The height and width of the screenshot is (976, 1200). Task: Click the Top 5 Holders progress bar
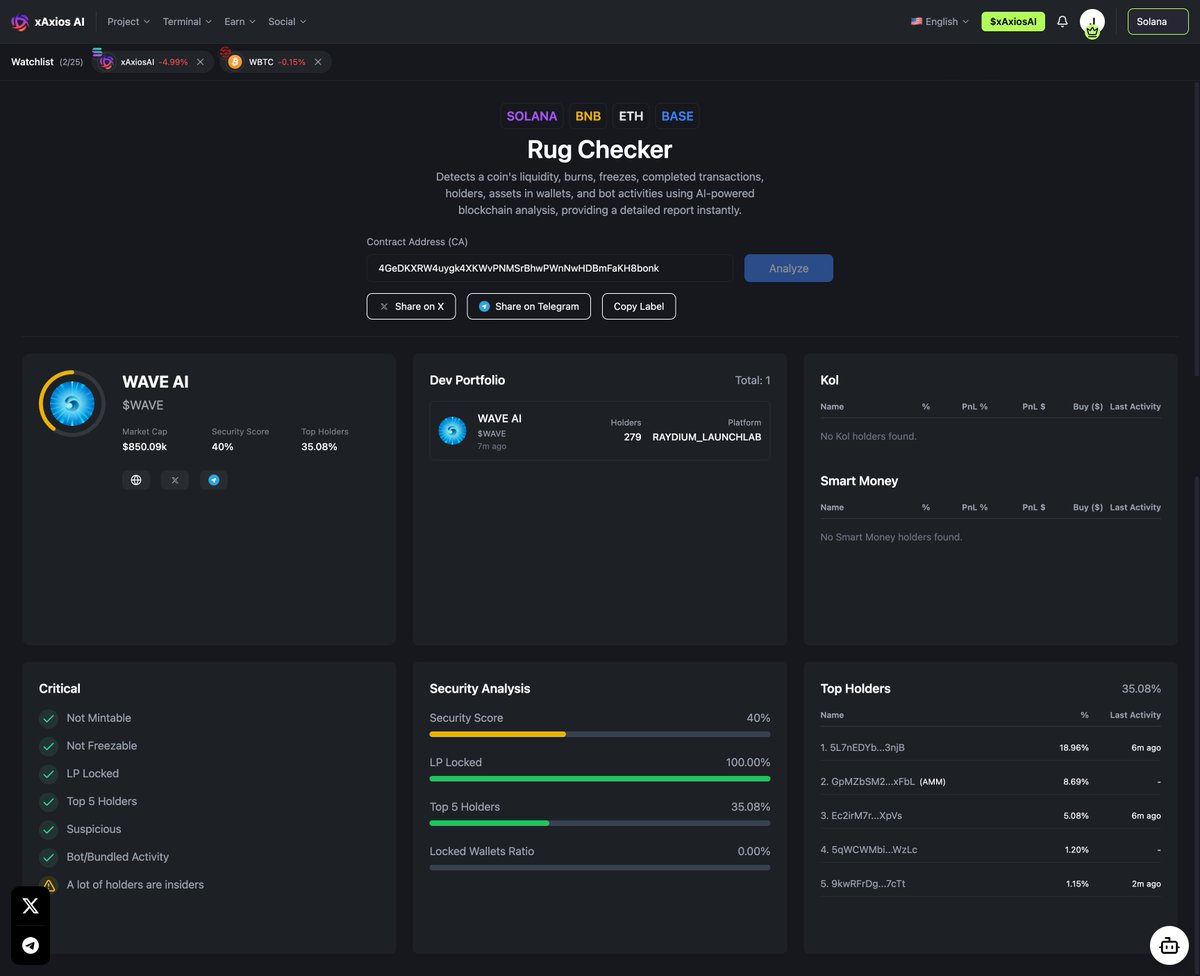click(x=600, y=823)
